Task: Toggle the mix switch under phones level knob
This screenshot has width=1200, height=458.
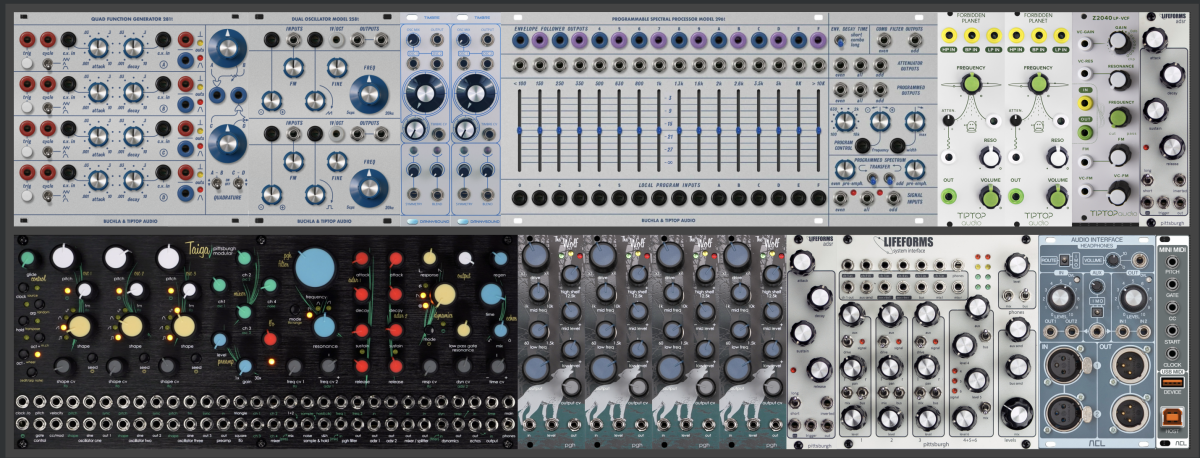Action: pos(1008,295)
